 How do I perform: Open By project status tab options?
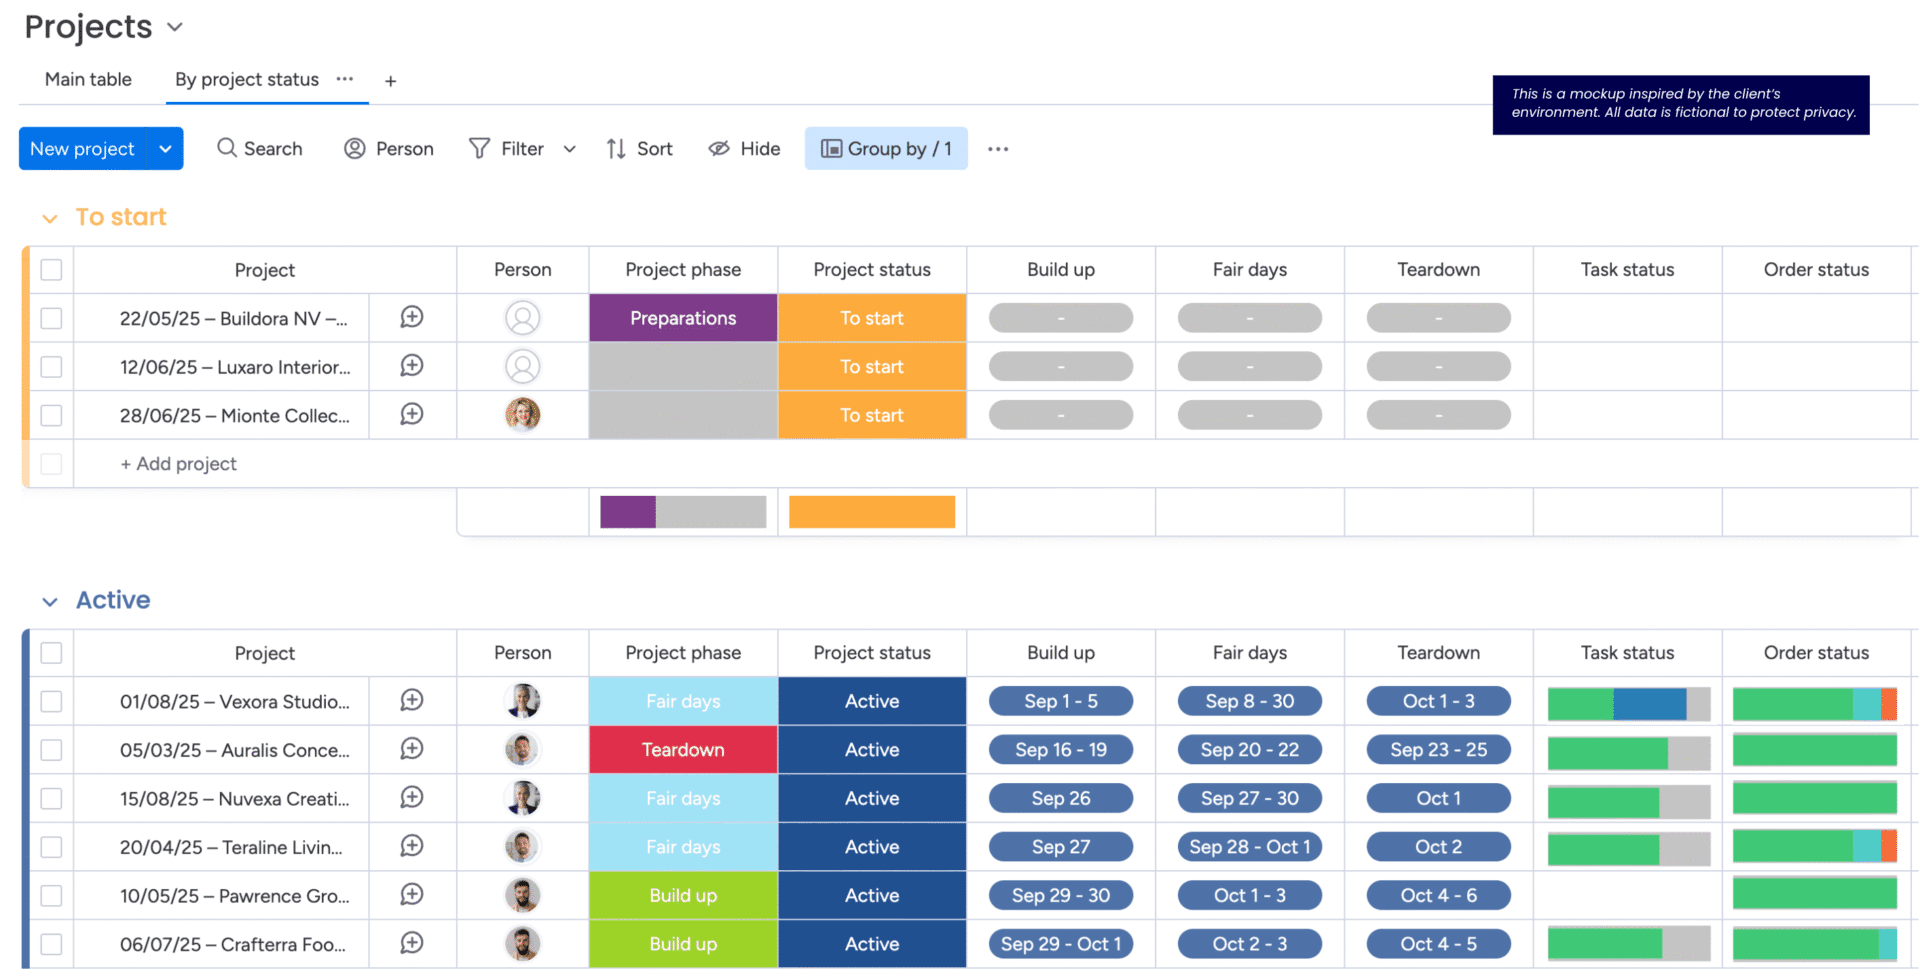point(345,79)
